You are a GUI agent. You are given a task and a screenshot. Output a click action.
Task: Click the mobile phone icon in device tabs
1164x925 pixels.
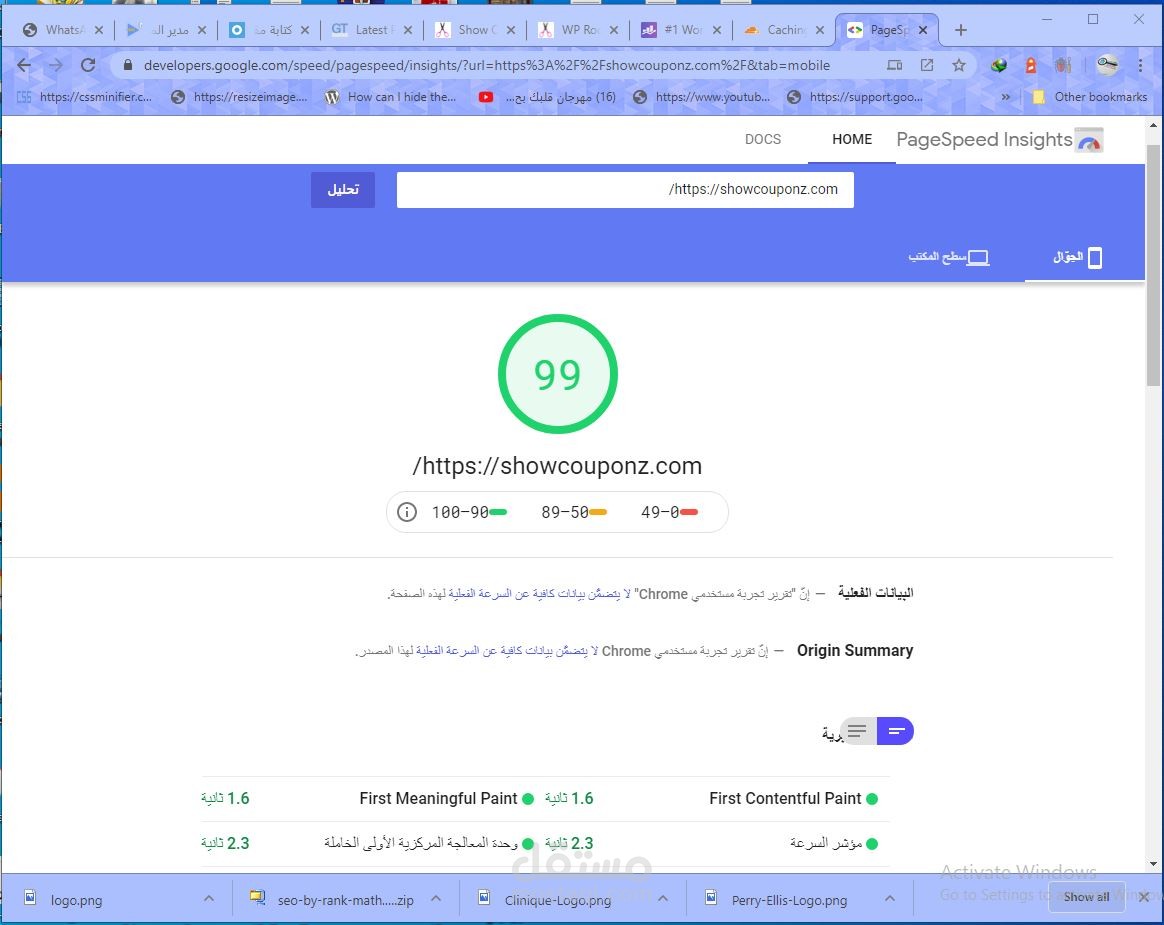(1094, 258)
